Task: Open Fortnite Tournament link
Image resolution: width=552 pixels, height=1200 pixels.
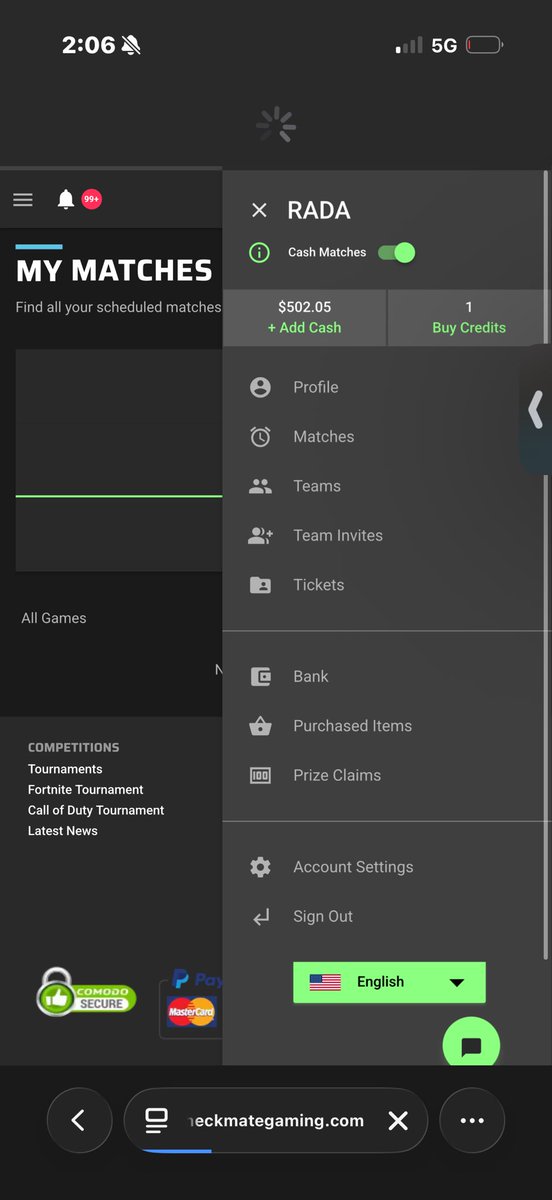Action: (86, 790)
